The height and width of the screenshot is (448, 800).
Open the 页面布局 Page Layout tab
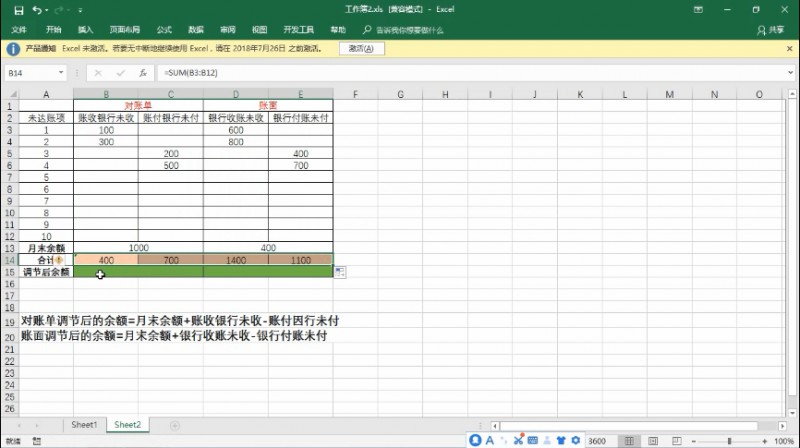(124, 30)
